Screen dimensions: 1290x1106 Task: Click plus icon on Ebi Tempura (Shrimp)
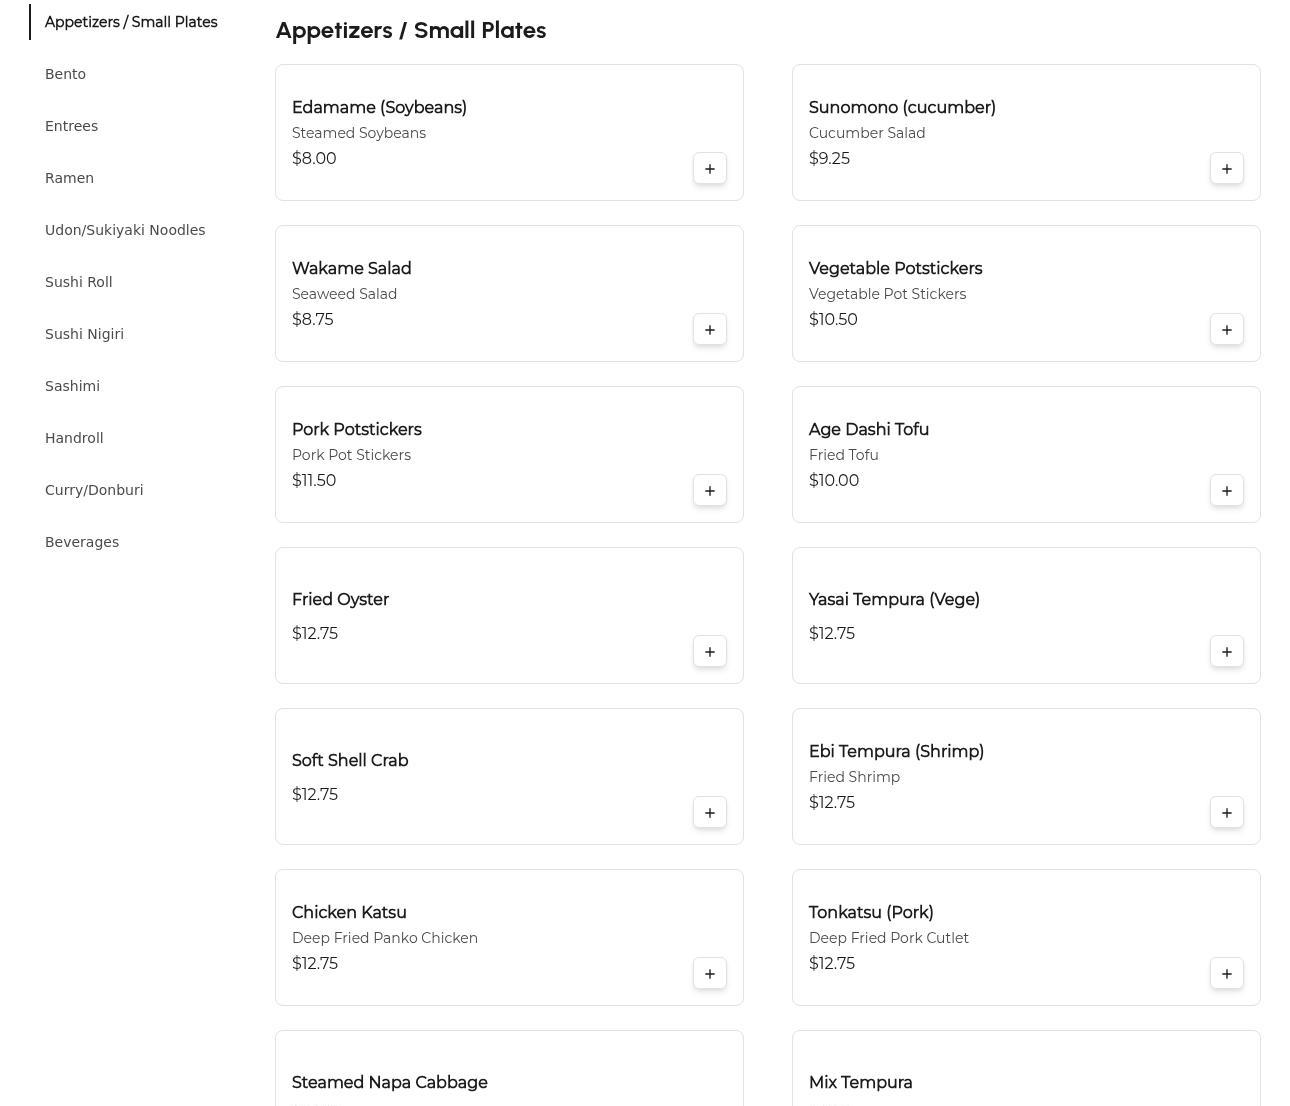coord(1227,813)
